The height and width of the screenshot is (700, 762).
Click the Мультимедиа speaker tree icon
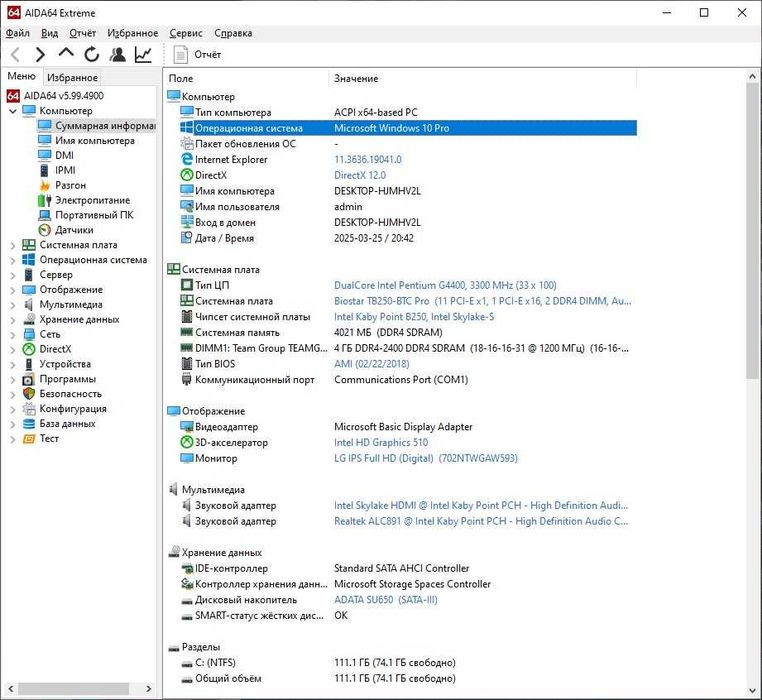[29, 305]
